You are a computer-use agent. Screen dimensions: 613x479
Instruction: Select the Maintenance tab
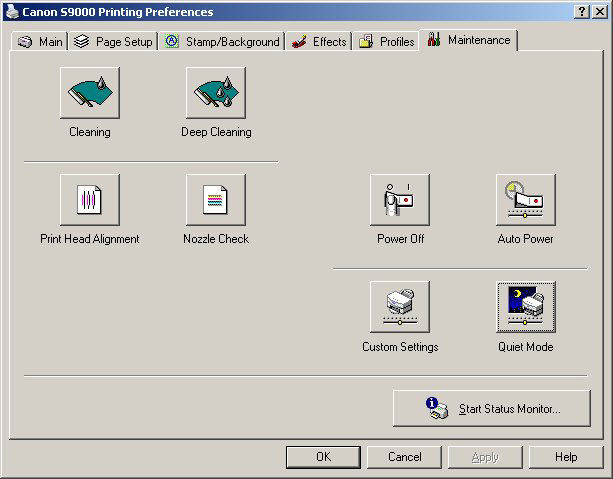click(x=468, y=40)
